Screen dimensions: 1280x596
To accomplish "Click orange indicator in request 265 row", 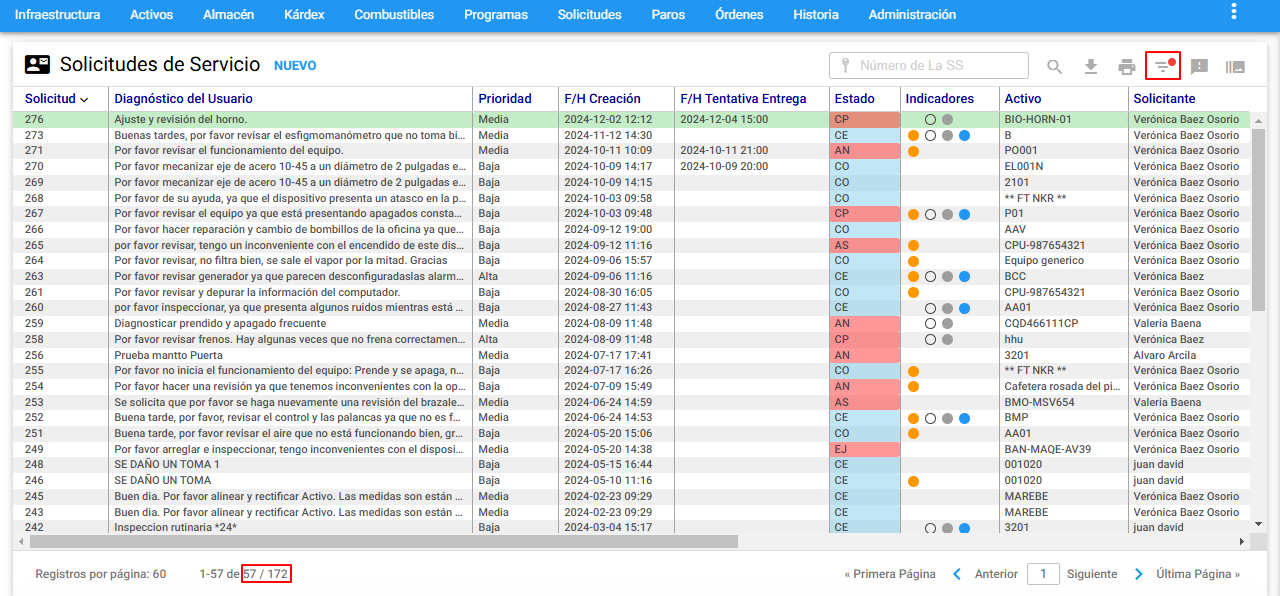I will (913, 245).
